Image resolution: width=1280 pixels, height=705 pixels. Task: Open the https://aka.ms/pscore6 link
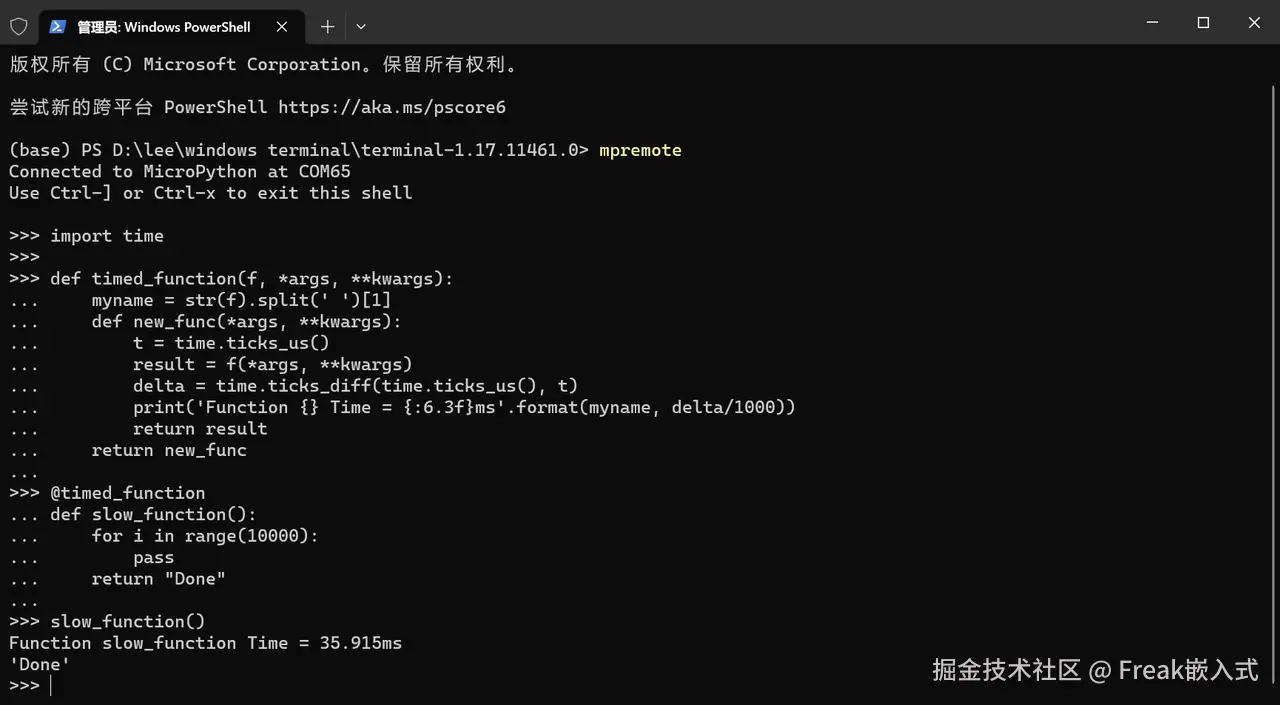[x=392, y=107]
